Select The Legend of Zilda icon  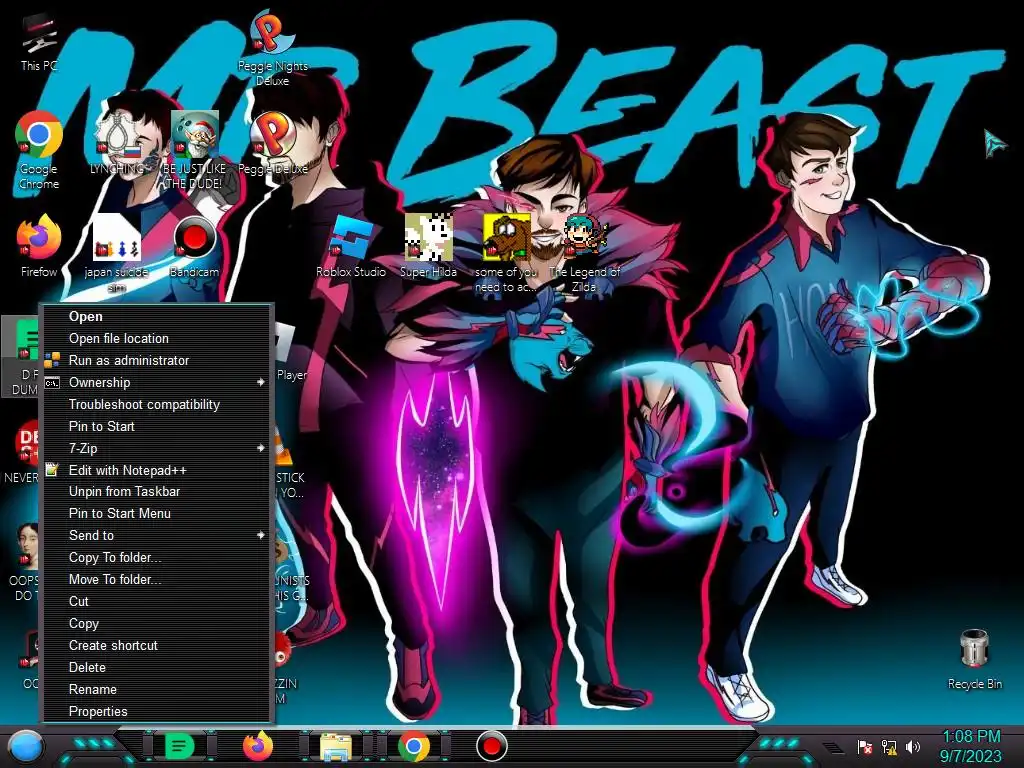click(x=584, y=254)
